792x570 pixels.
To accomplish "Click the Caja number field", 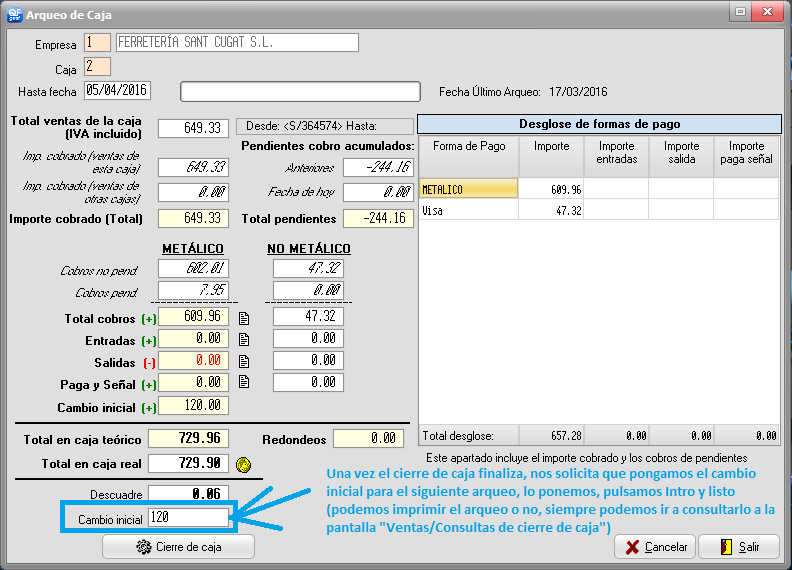I will pyautogui.click(x=97, y=67).
